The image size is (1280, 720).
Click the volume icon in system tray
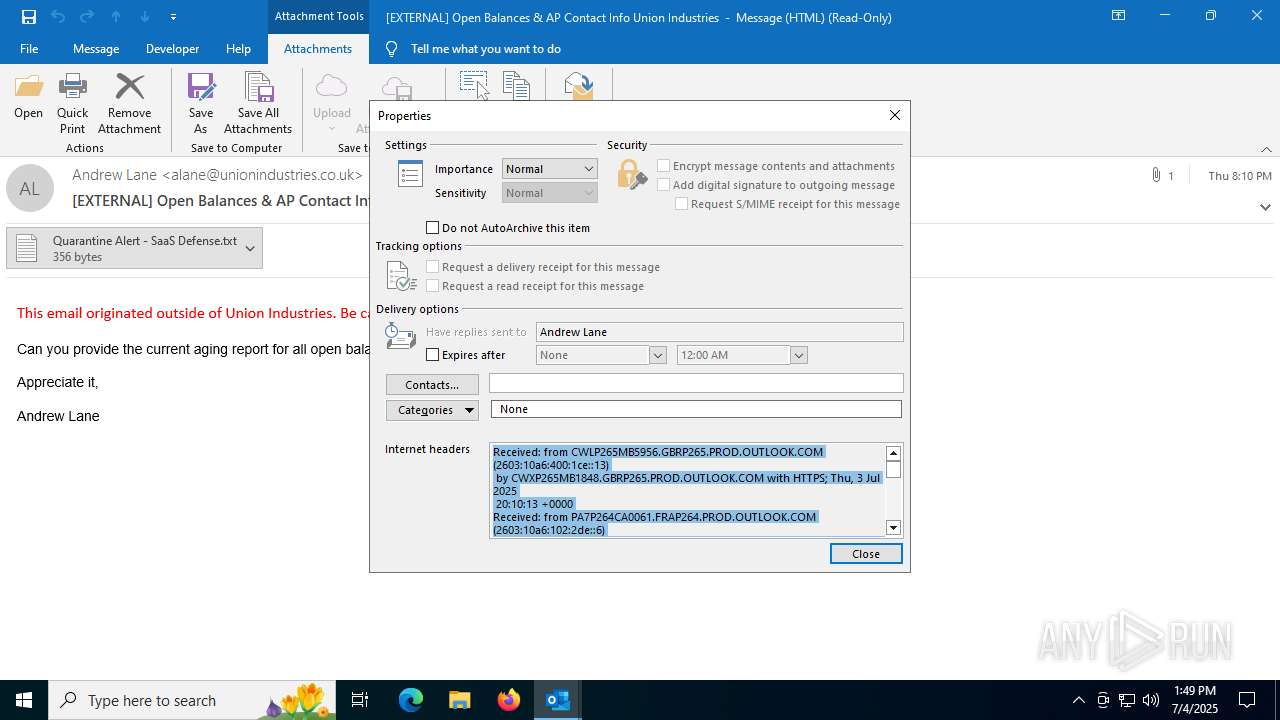[1151, 700]
